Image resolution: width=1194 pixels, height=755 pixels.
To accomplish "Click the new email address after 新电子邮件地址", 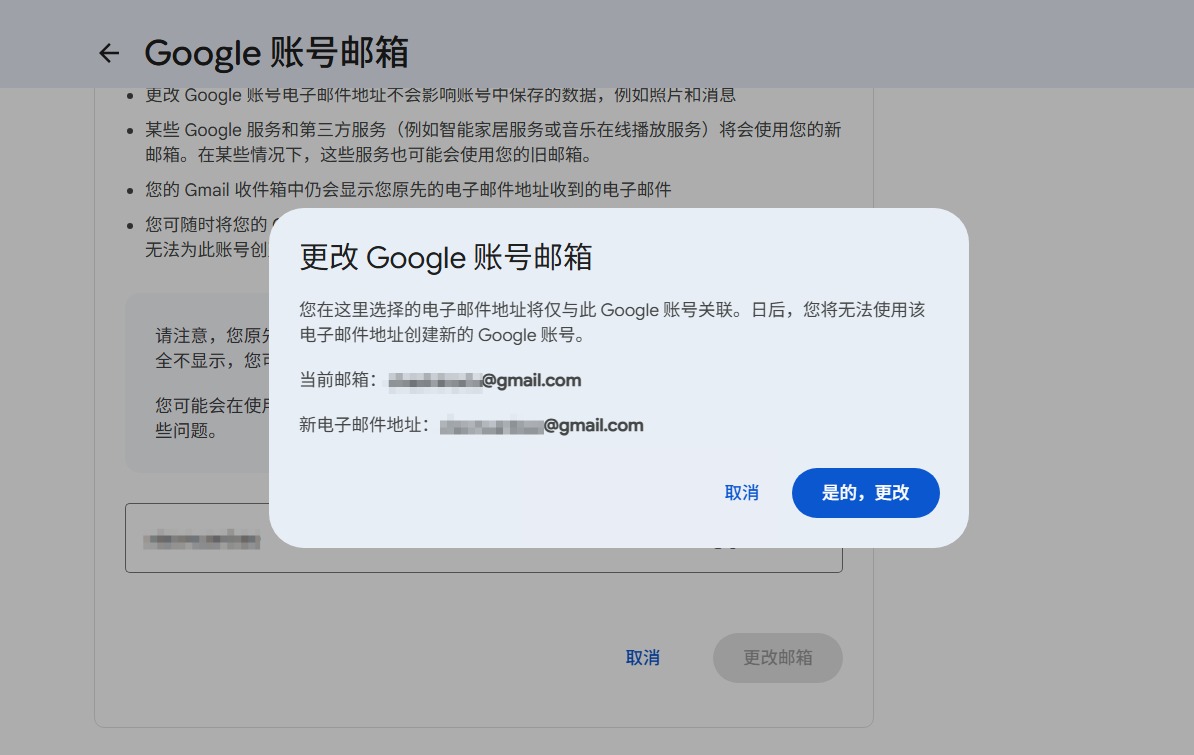I will pyautogui.click(x=541, y=425).
